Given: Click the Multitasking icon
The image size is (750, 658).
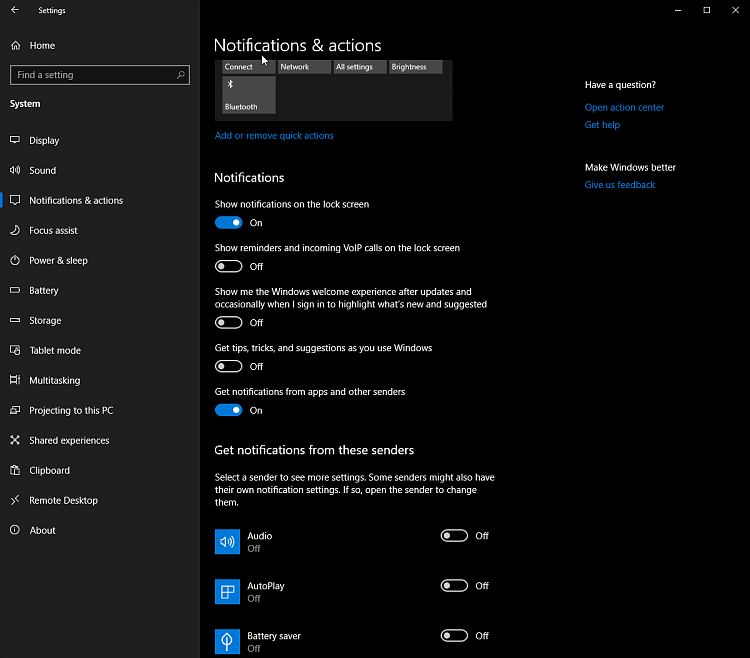Looking at the screenshot, I should (15, 380).
